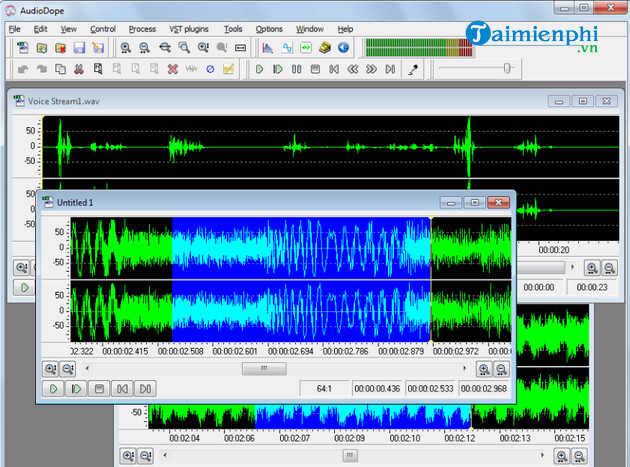Click the Open file folder icon
The width and height of the screenshot is (630, 467).
point(42,48)
